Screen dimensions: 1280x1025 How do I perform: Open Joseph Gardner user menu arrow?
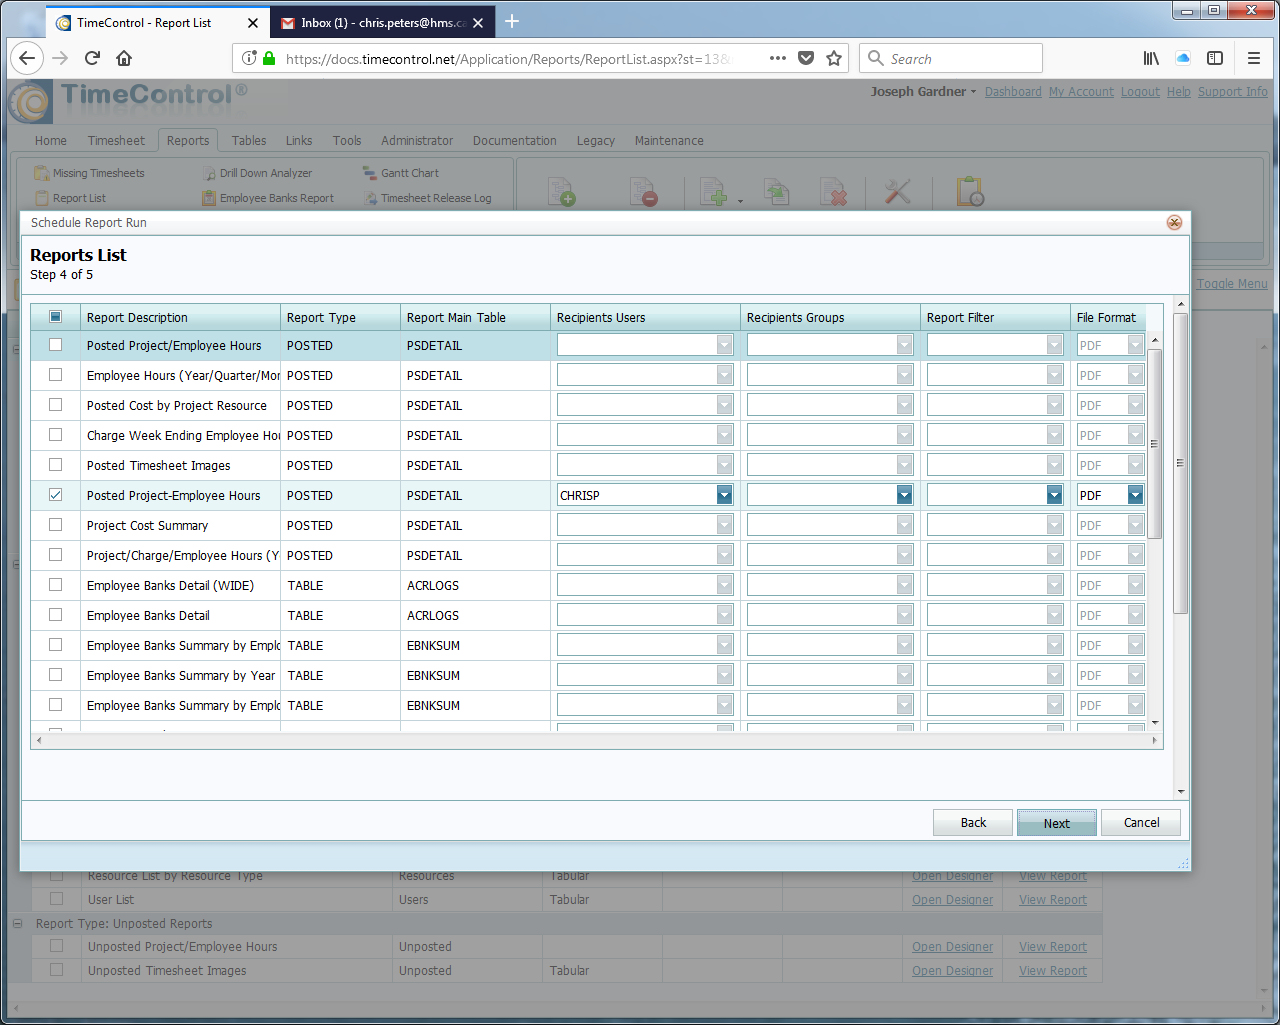pyautogui.click(x=973, y=92)
